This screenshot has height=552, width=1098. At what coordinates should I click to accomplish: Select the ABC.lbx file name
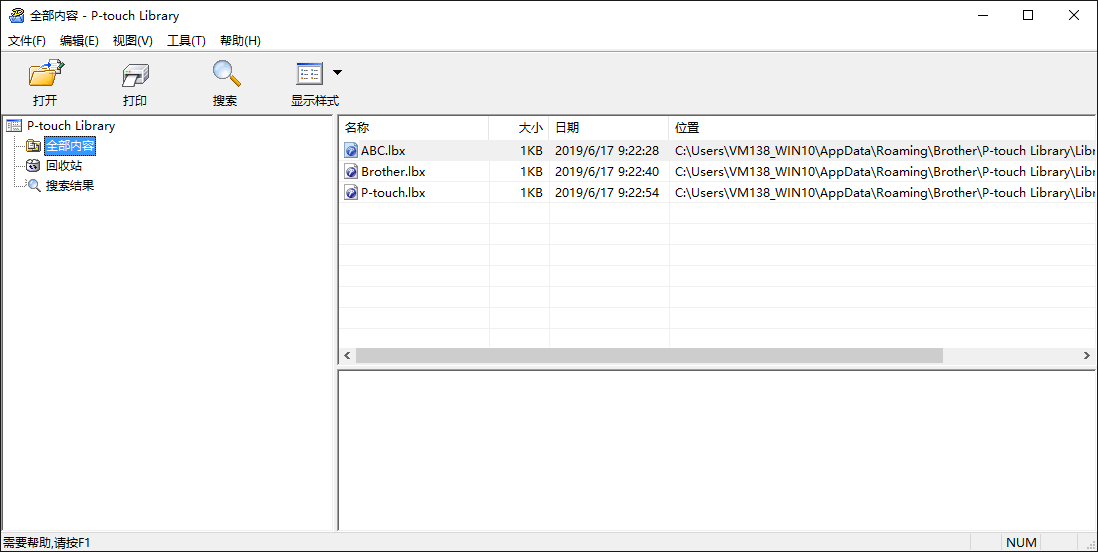pos(383,151)
